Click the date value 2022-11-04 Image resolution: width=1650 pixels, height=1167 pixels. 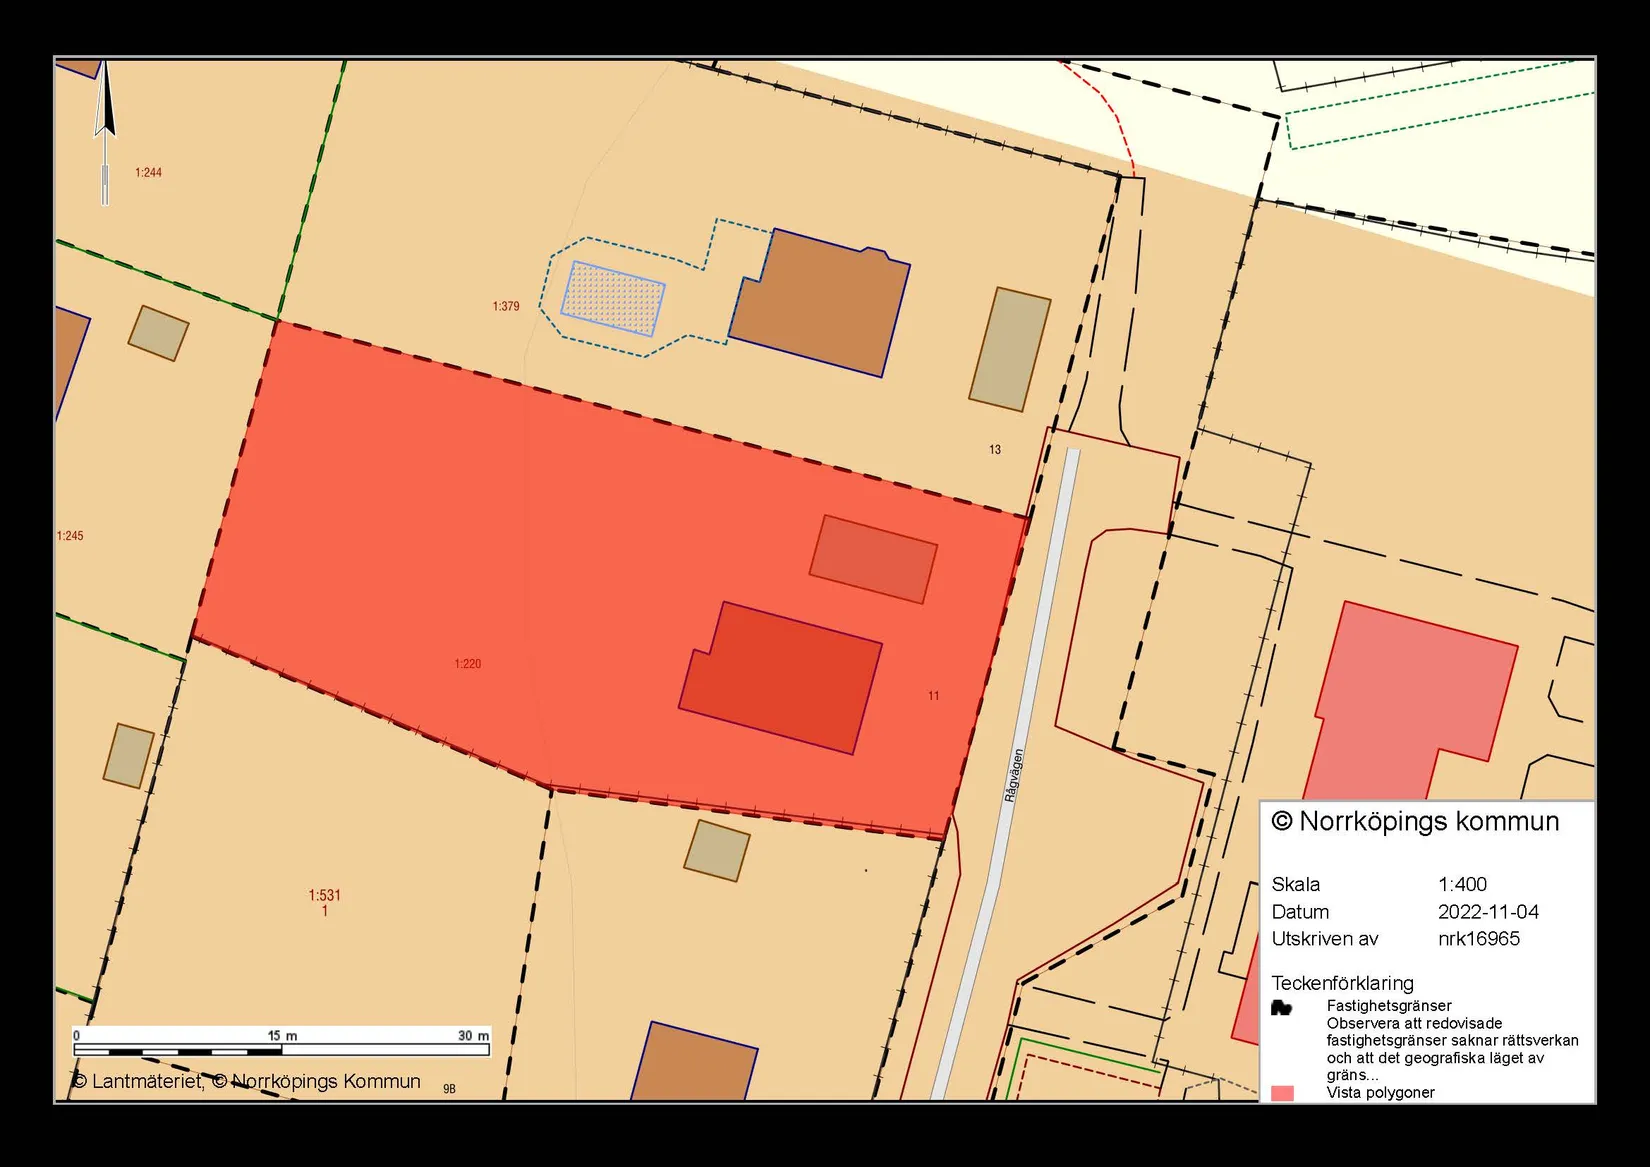1488,912
